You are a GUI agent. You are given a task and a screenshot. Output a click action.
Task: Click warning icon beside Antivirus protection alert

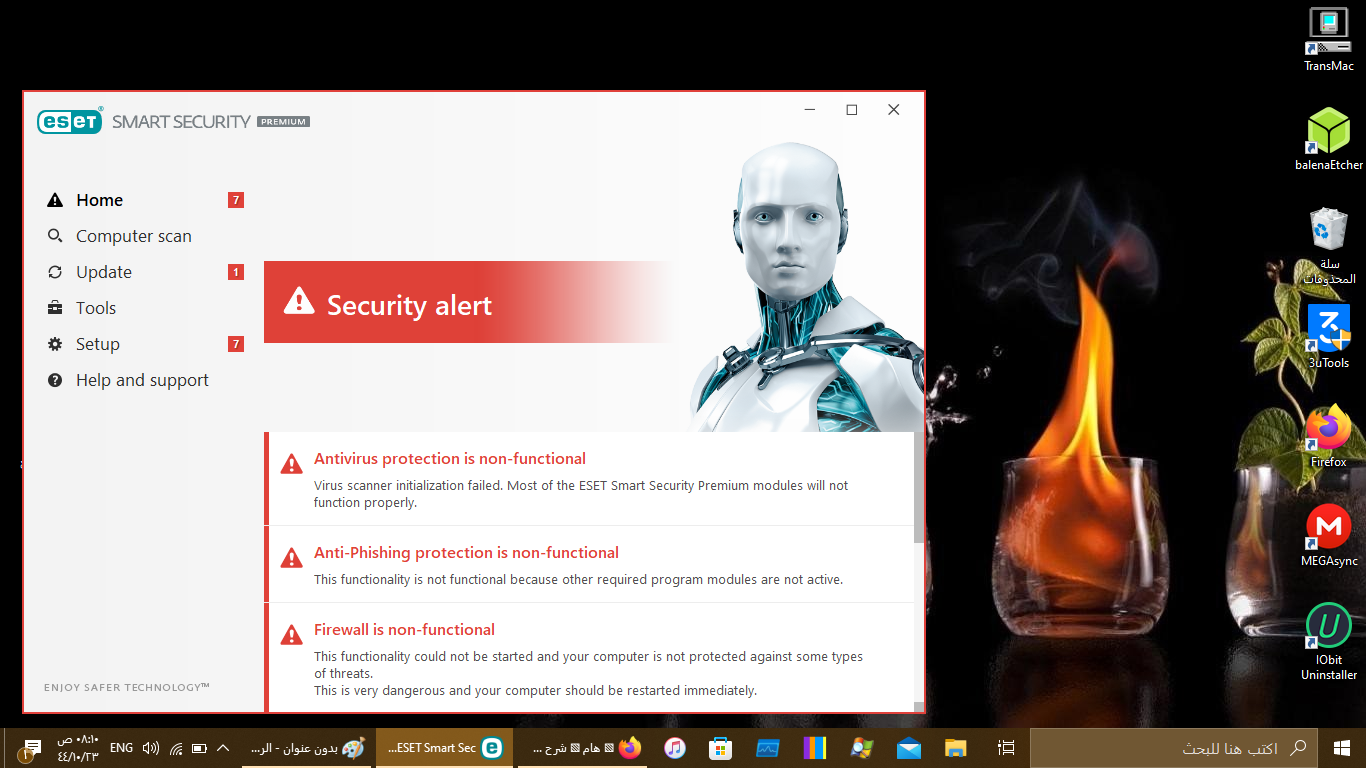pos(291,464)
